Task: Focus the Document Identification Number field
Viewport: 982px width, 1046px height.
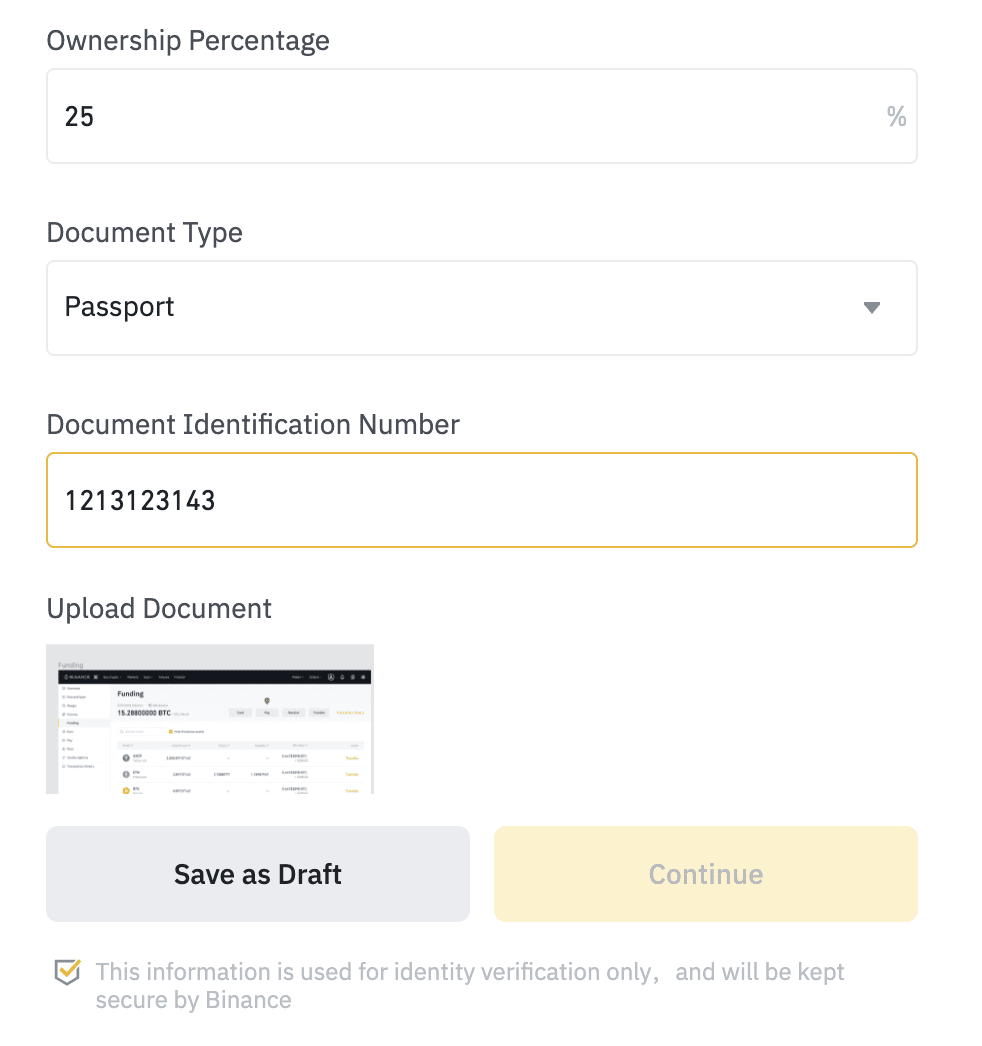Action: click(482, 500)
